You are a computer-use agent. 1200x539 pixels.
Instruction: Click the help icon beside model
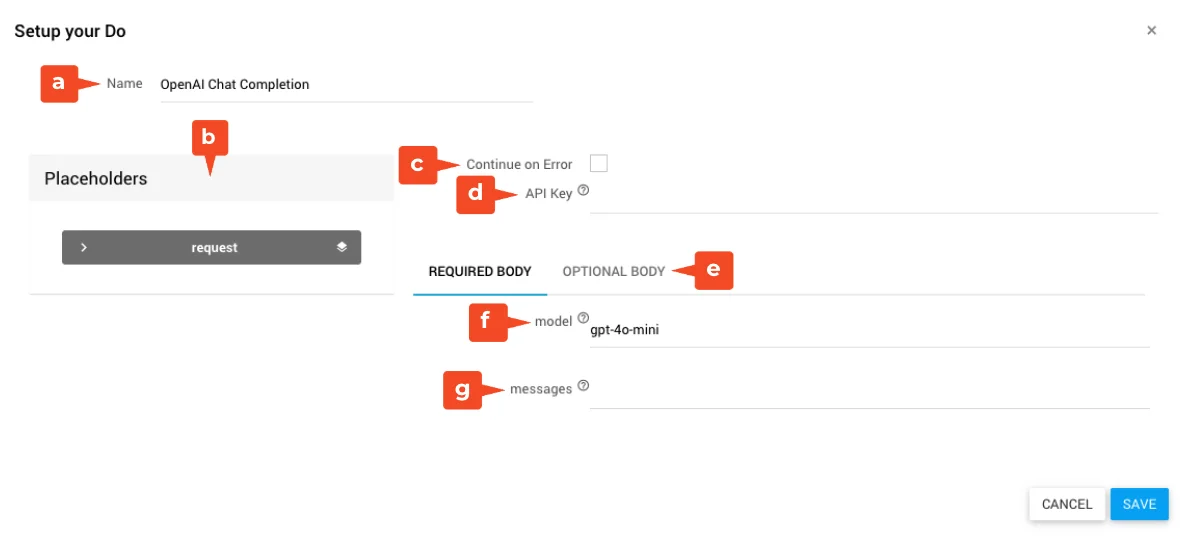(583, 318)
